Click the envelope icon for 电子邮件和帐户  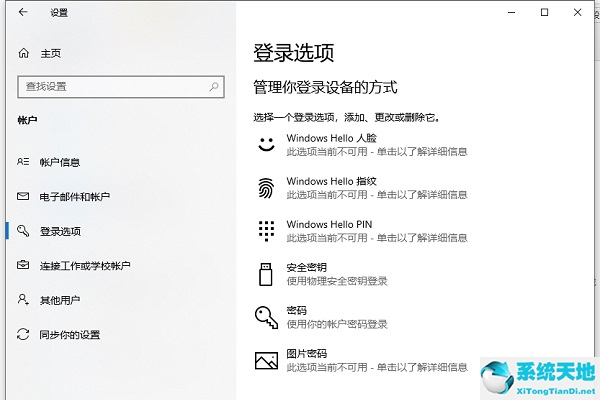pos(23,196)
